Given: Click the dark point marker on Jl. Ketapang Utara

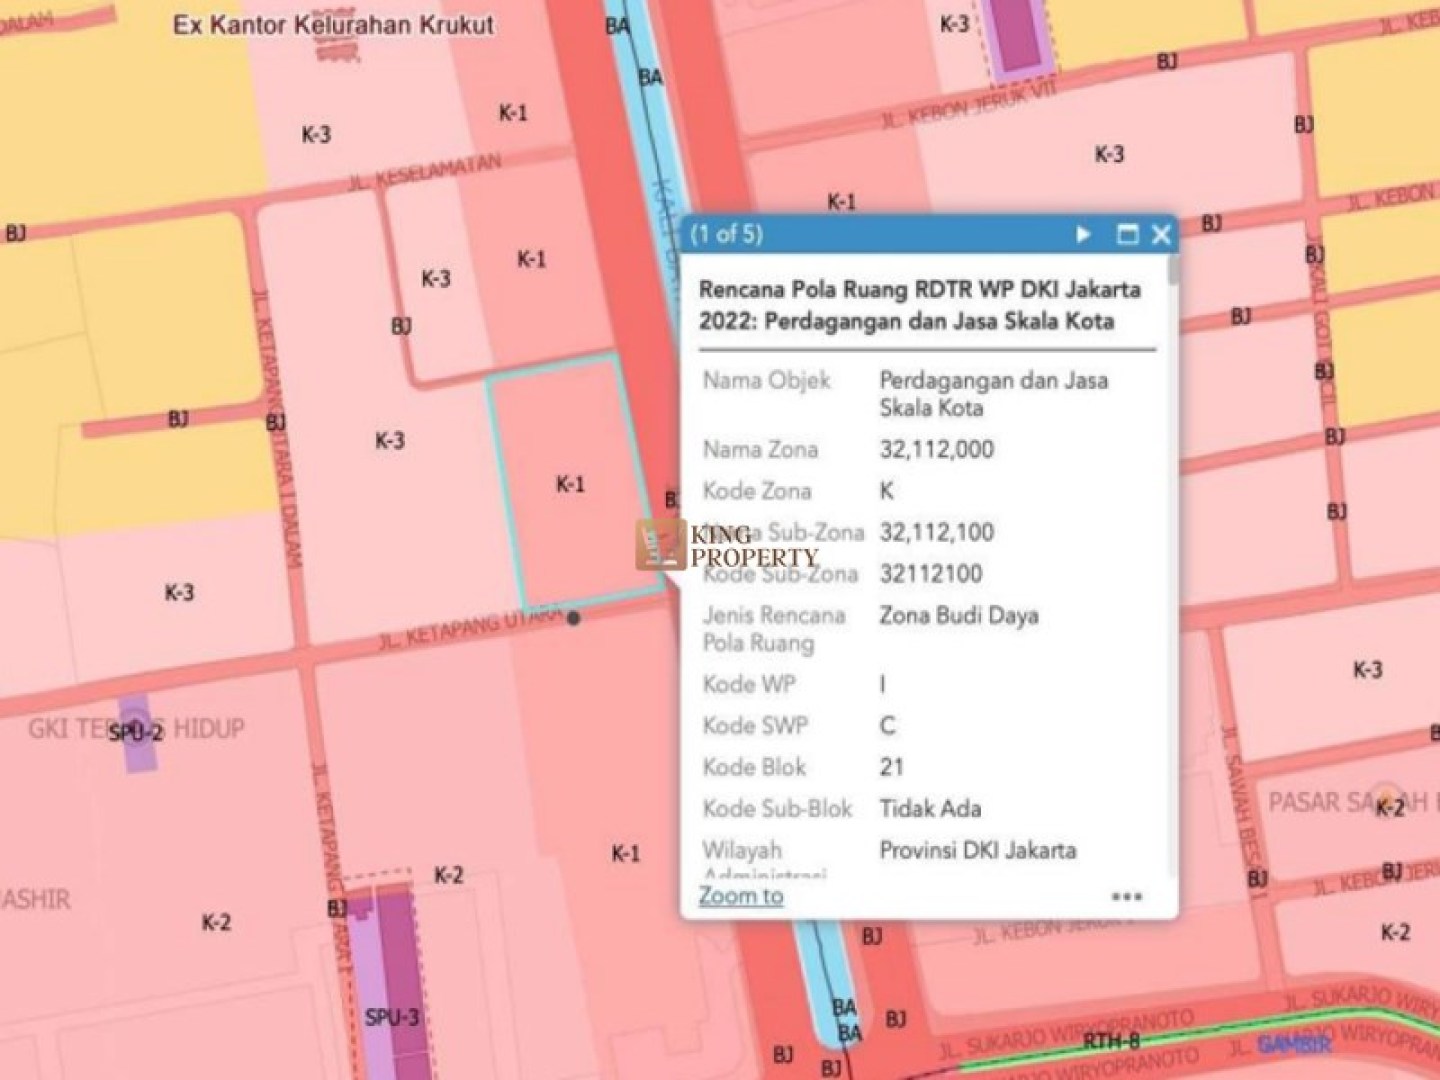Looking at the screenshot, I should (x=574, y=619).
